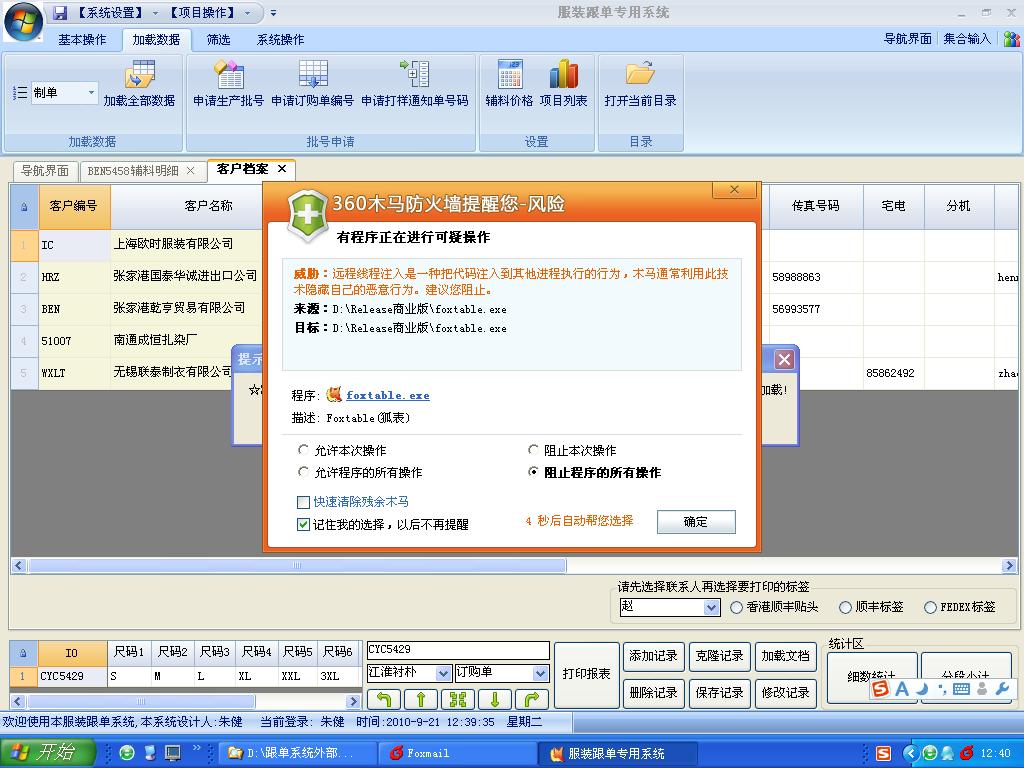Switch to the 导航界面 document tab
The image size is (1024, 768).
point(45,171)
